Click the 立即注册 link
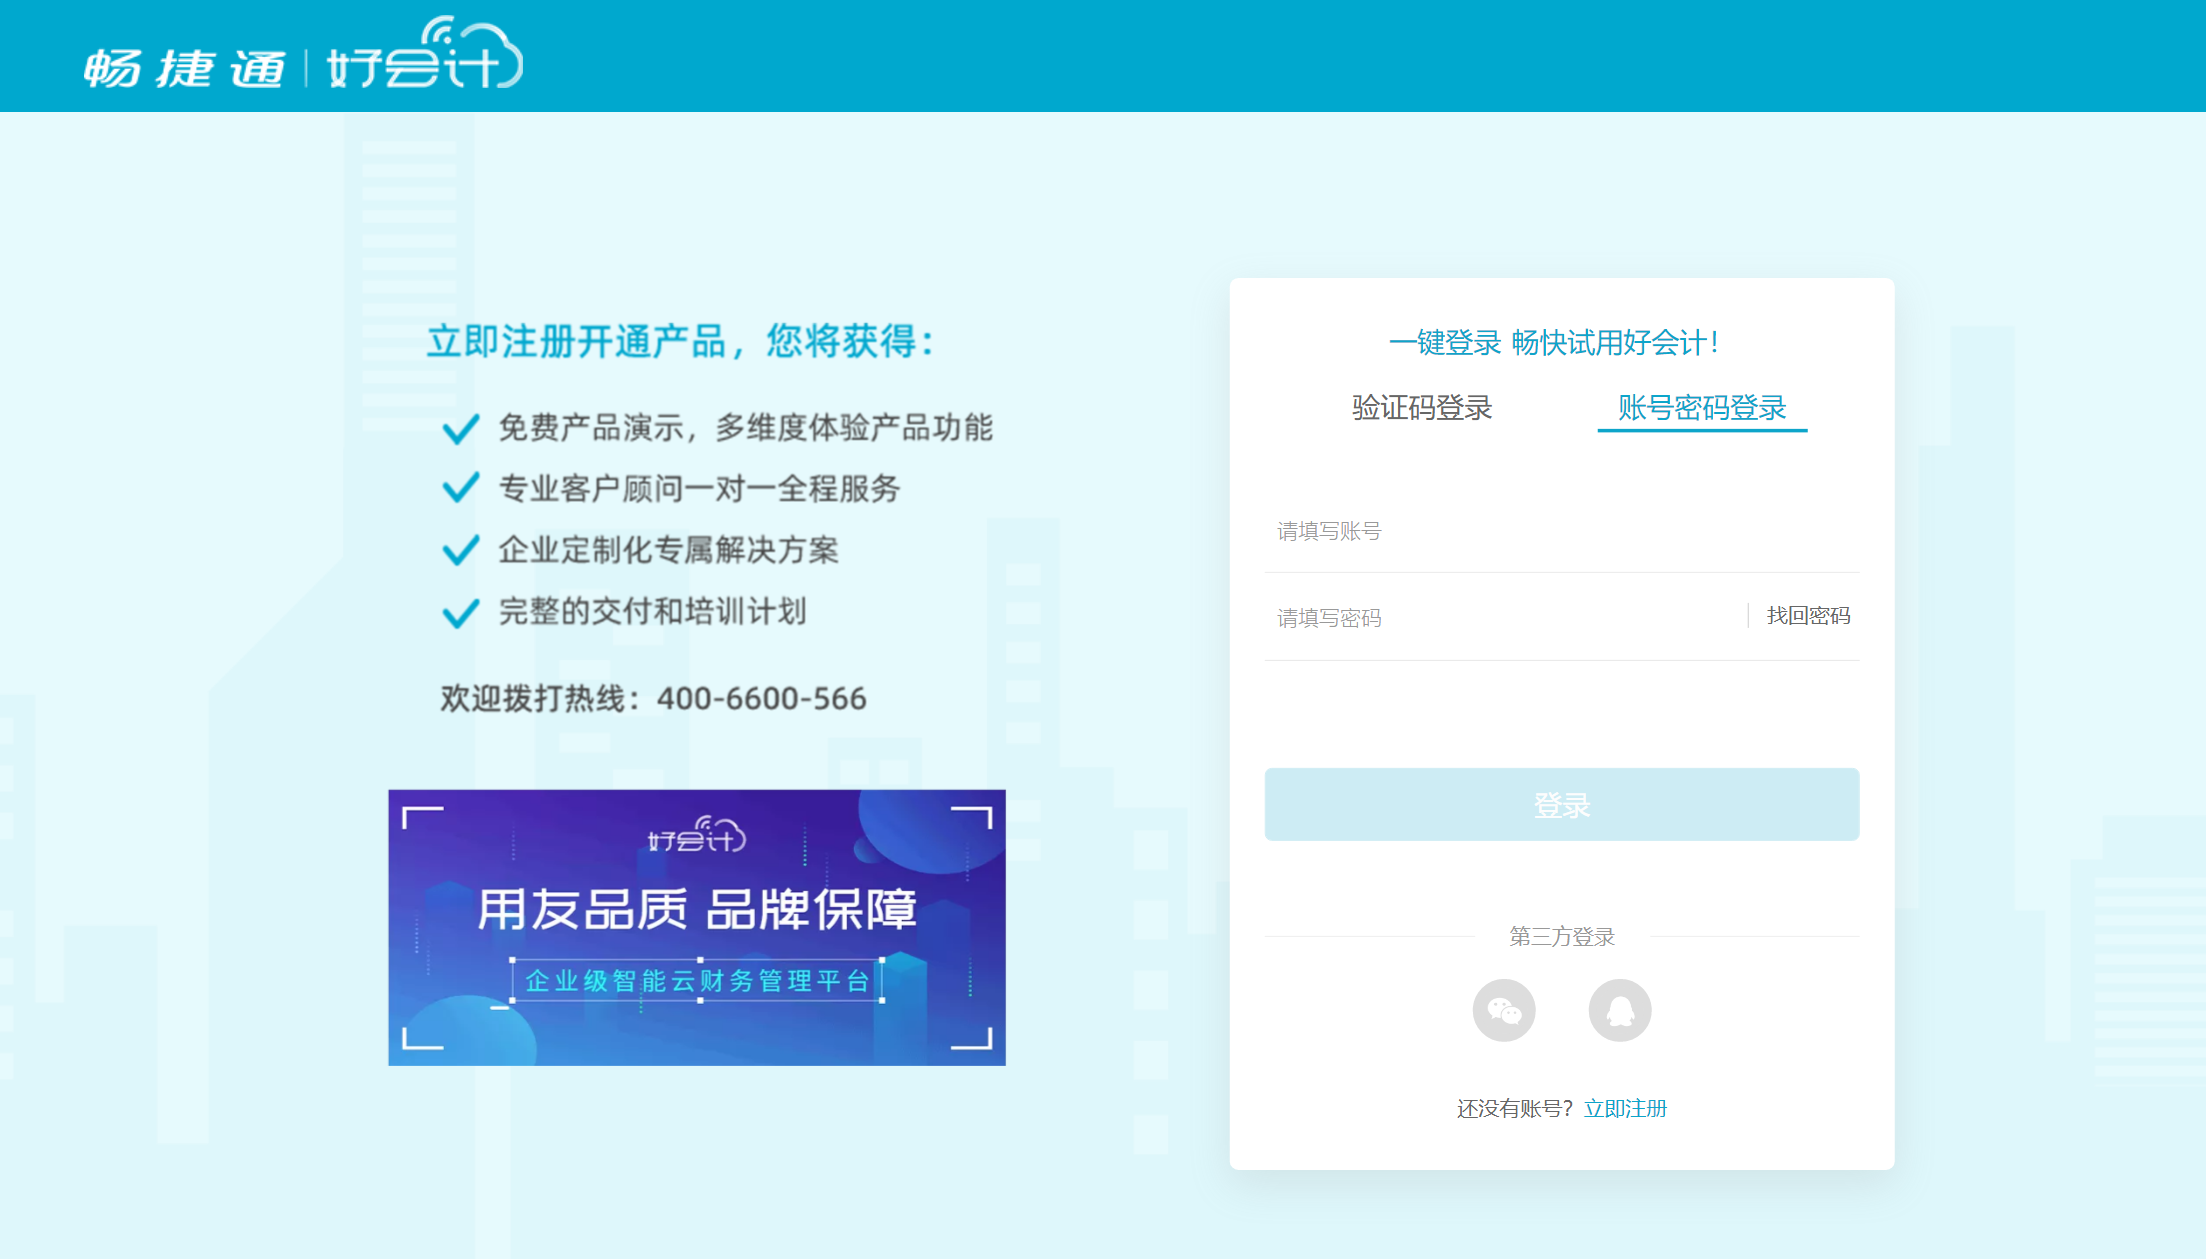This screenshot has height=1259, width=2206. pos(1625,1108)
